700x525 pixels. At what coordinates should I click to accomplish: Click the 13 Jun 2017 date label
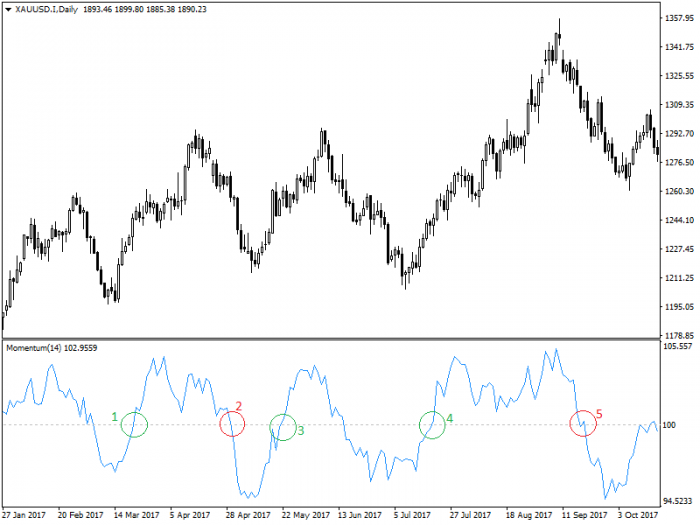pyautogui.click(x=359, y=515)
